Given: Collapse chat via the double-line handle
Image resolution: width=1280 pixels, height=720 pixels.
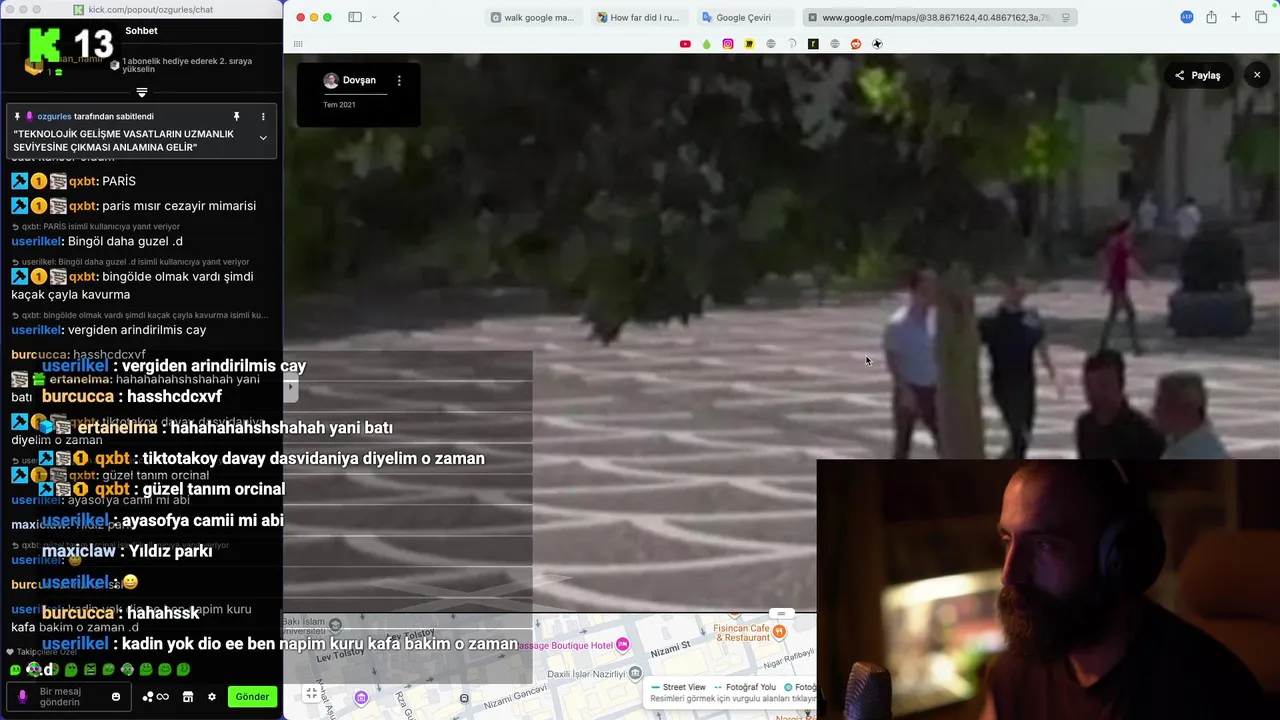Looking at the screenshot, I should [x=142, y=92].
